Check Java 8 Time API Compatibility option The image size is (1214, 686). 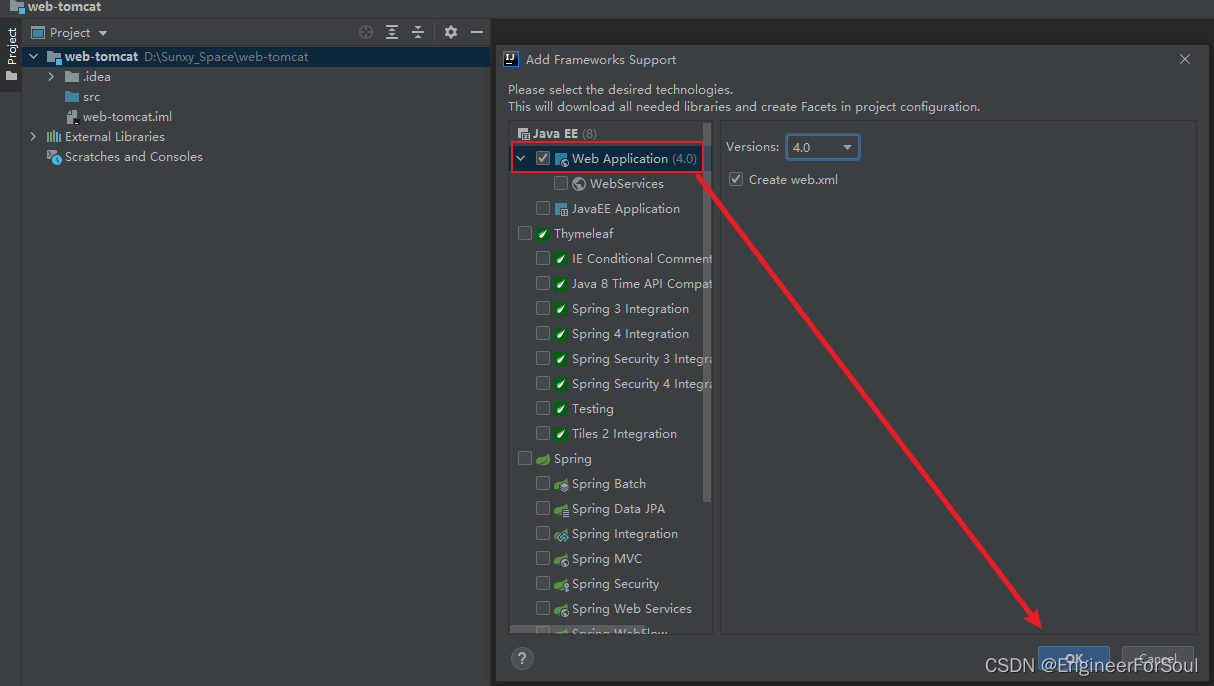click(543, 283)
